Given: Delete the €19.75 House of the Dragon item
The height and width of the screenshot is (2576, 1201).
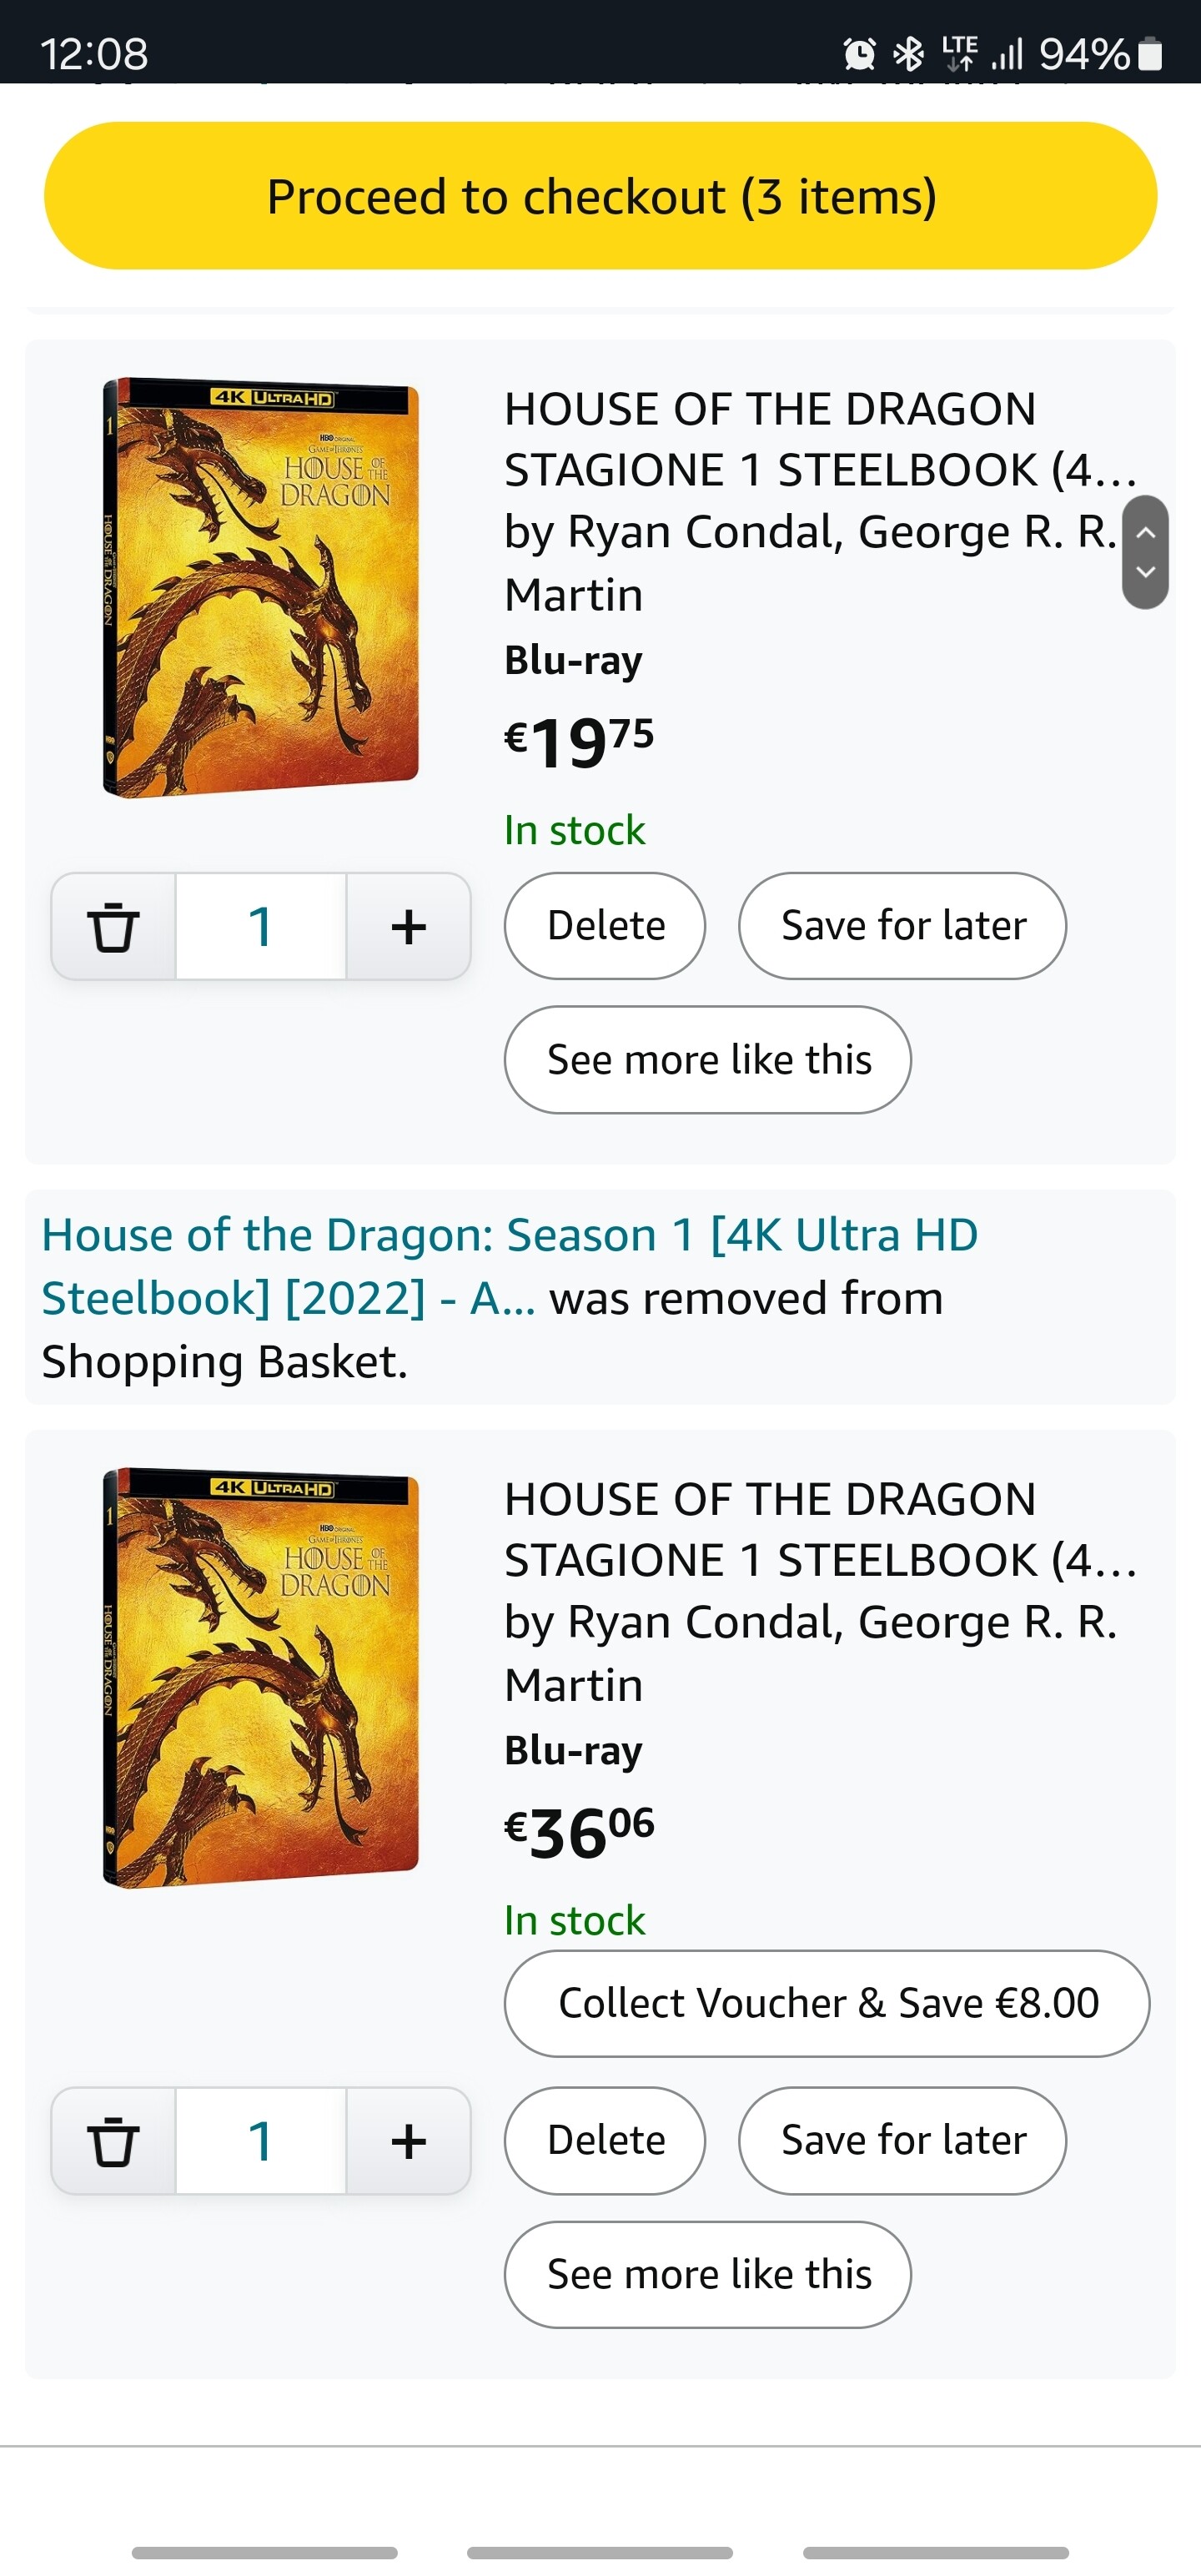Looking at the screenshot, I should point(605,926).
